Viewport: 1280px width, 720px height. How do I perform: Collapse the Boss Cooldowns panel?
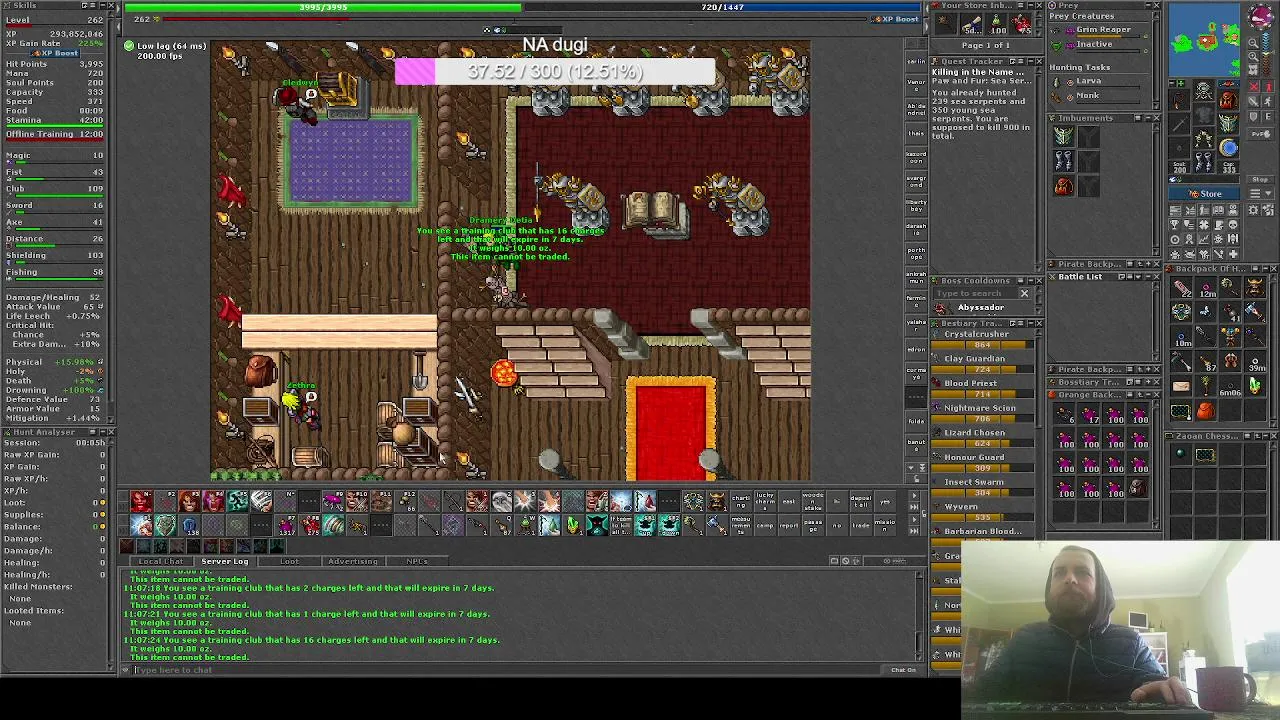pos(1031,281)
